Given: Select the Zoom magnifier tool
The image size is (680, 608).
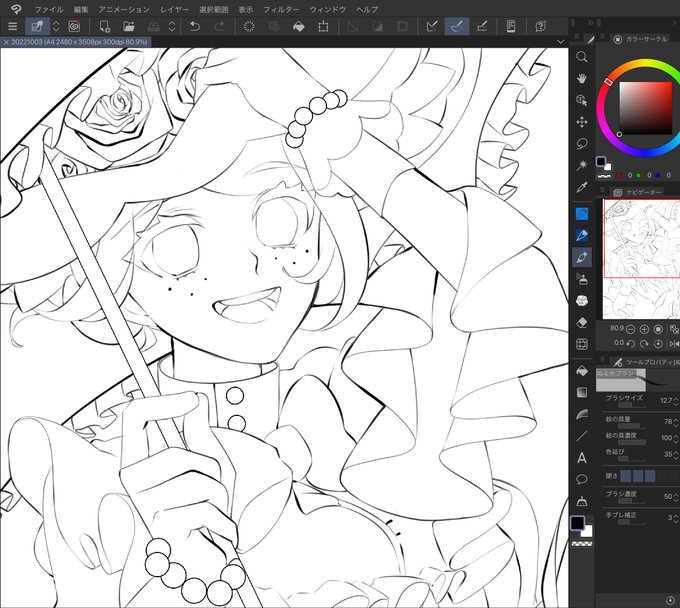Looking at the screenshot, I should (x=582, y=57).
